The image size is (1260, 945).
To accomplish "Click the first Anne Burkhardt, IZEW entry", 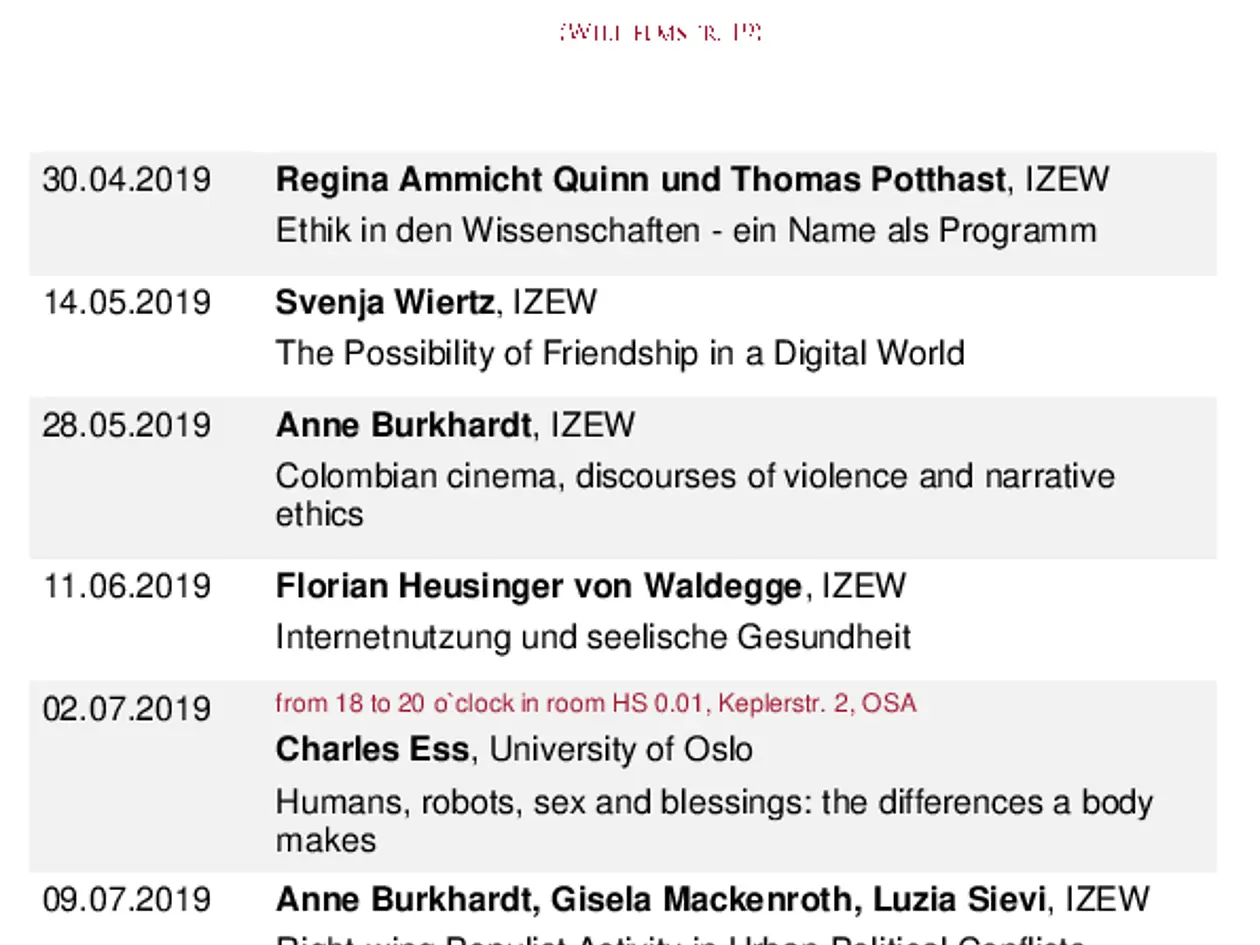I will [455, 425].
